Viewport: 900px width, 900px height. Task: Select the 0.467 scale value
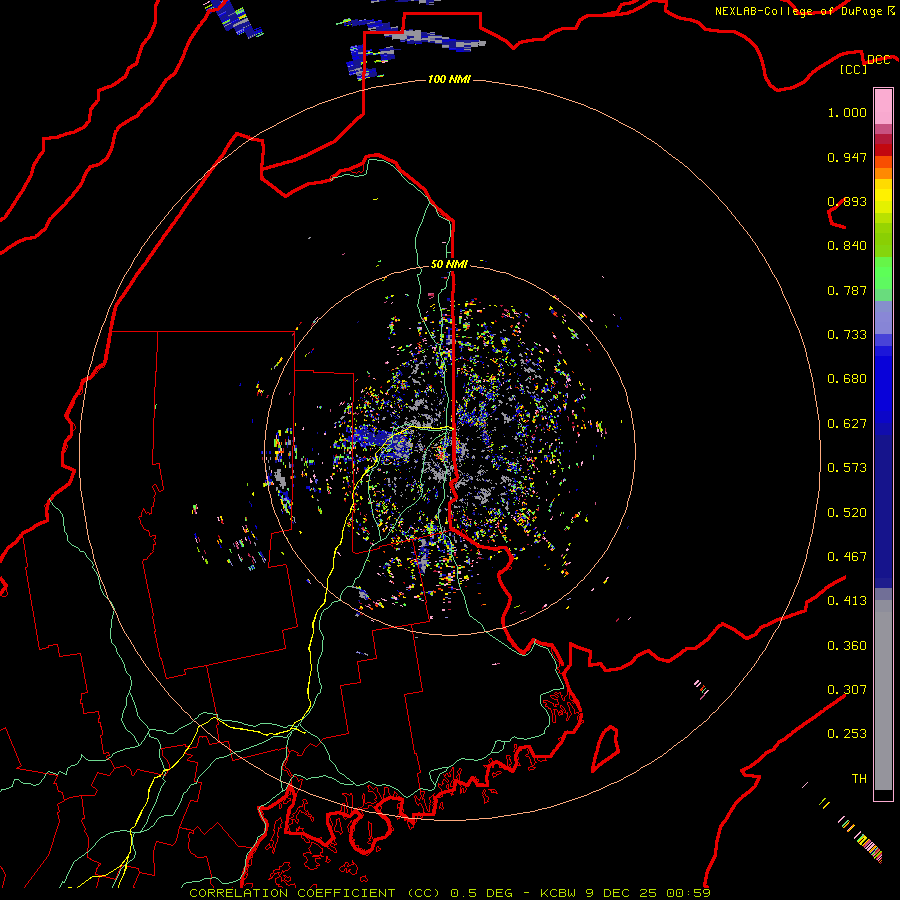click(x=847, y=557)
